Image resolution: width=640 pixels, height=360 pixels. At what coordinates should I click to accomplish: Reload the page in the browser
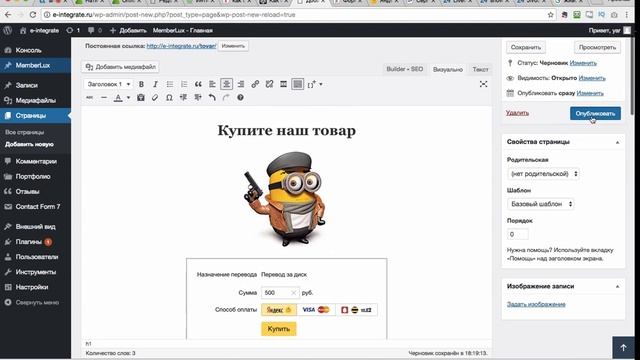pyautogui.click(x=33, y=15)
